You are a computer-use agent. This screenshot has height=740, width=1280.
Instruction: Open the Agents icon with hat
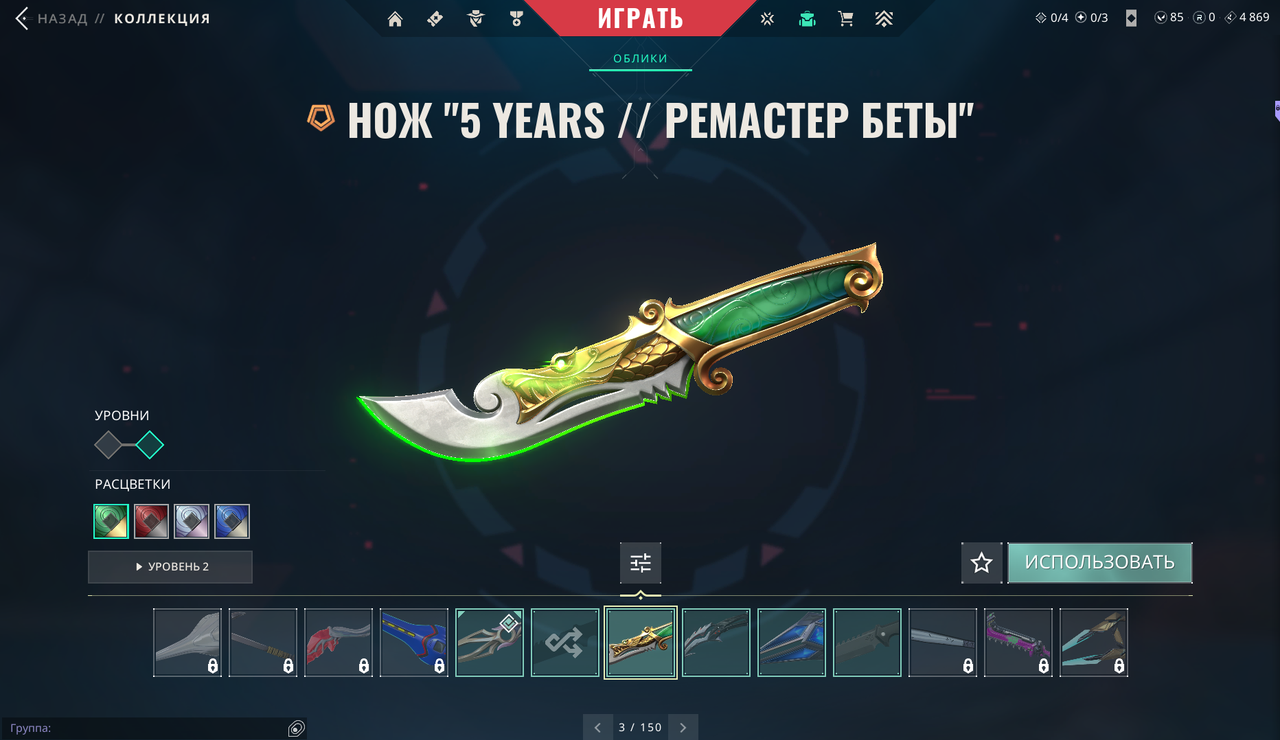click(x=476, y=18)
